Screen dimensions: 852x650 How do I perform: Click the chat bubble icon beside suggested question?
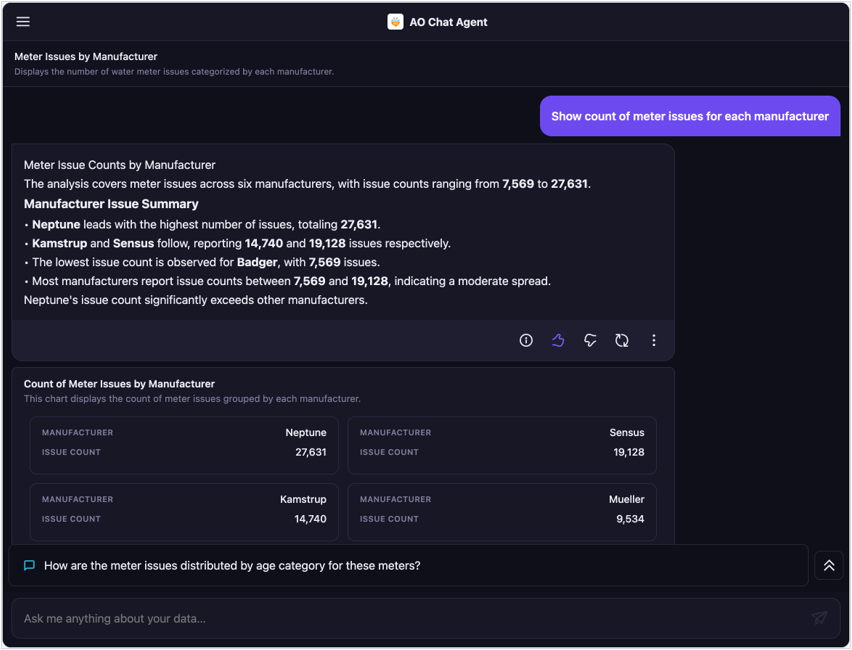[29, 565]
